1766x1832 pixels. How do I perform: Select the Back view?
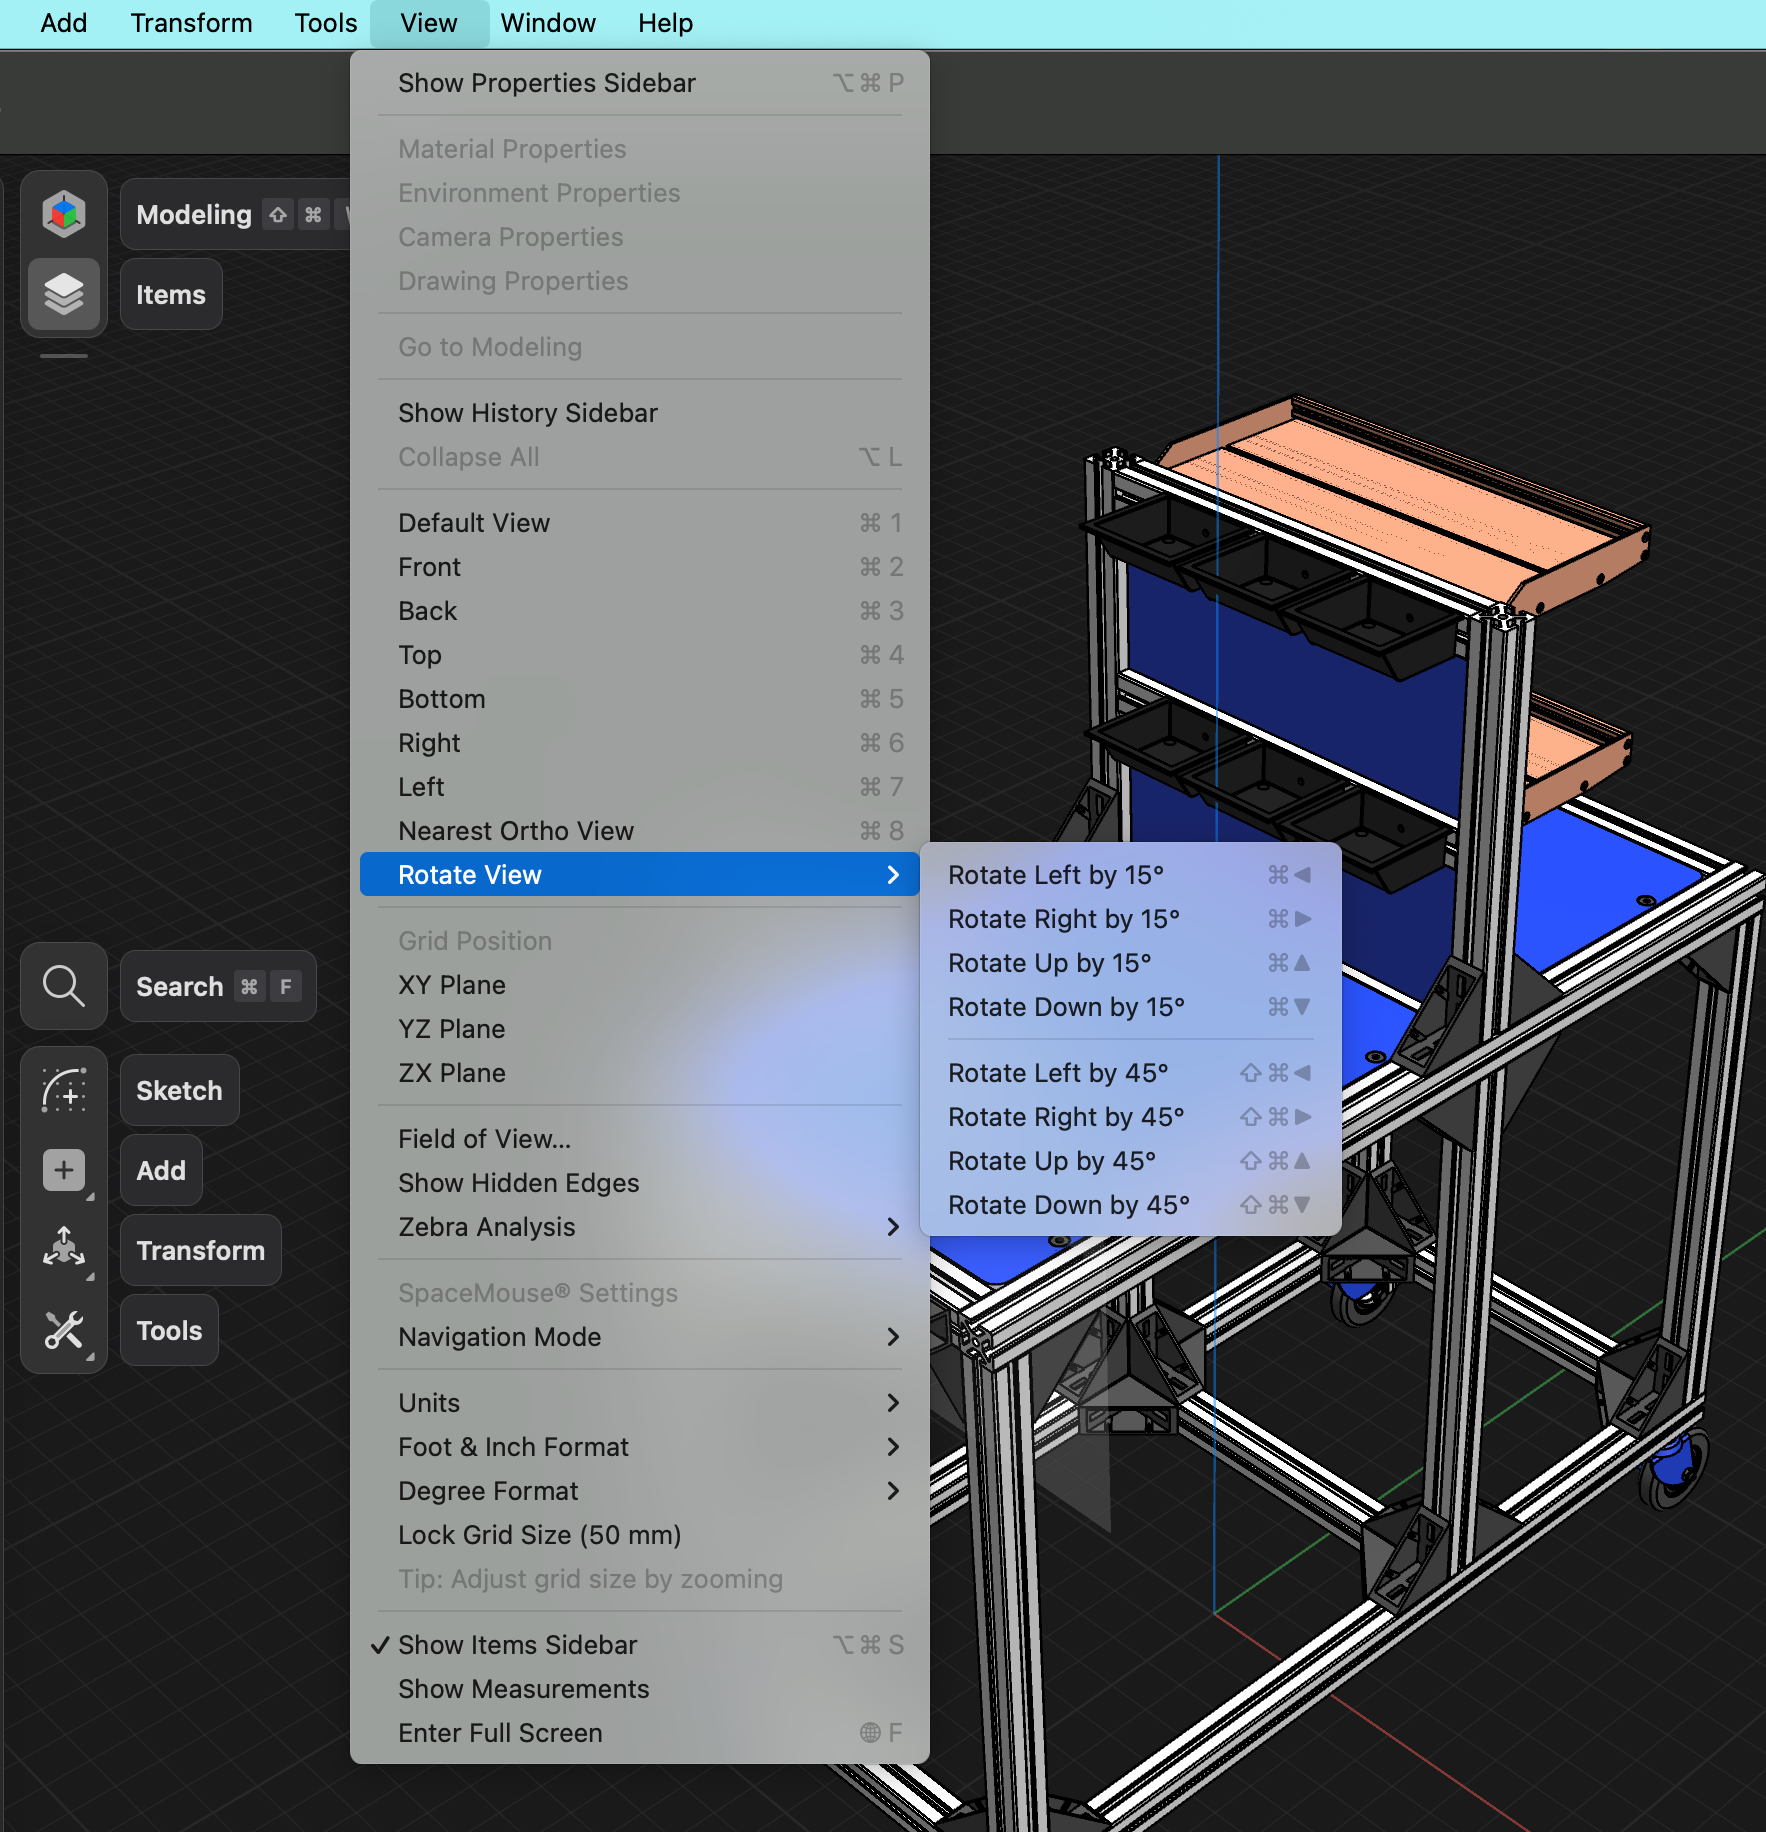tap(640, 611)
